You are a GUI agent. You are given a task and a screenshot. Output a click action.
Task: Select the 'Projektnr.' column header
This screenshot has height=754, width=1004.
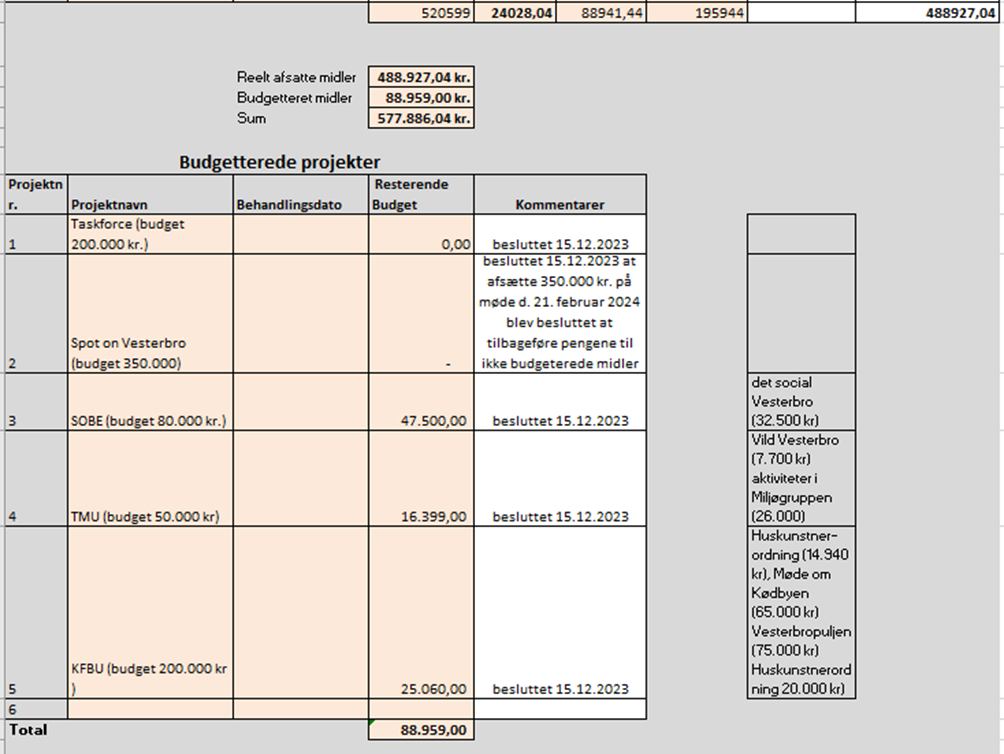coord(36,195)
